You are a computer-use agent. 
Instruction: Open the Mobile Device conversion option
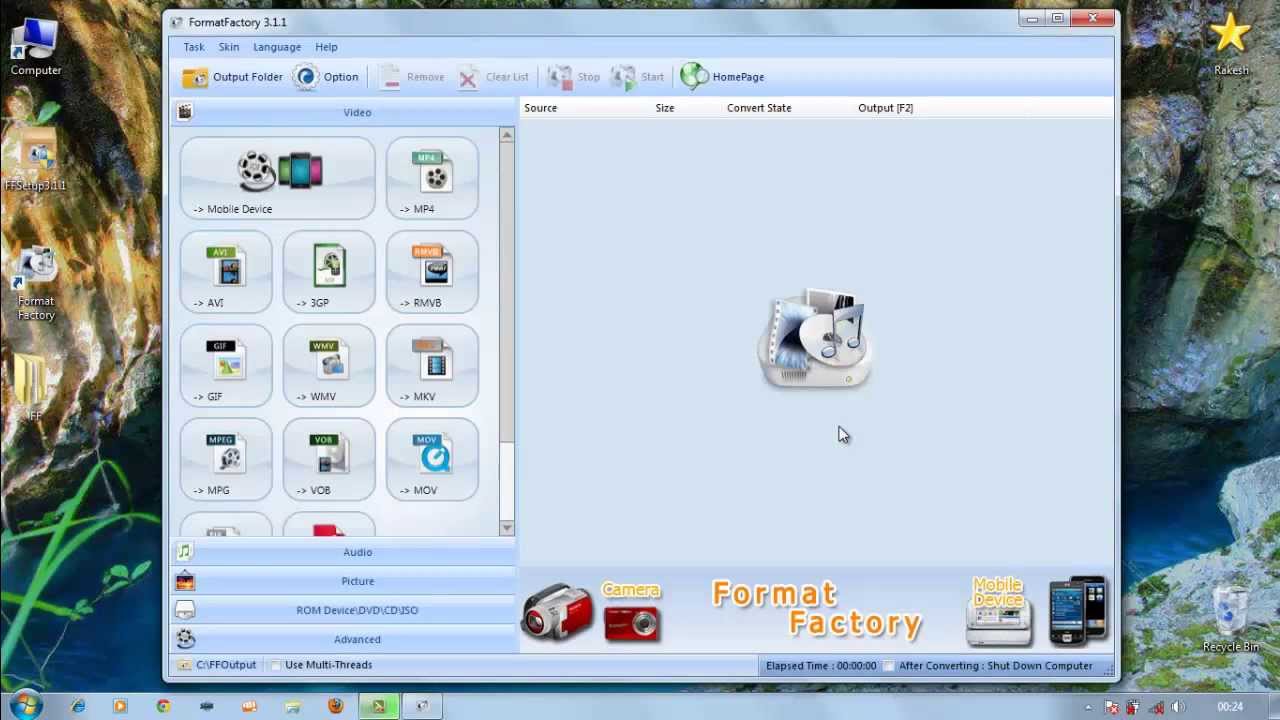coord(278,178)
